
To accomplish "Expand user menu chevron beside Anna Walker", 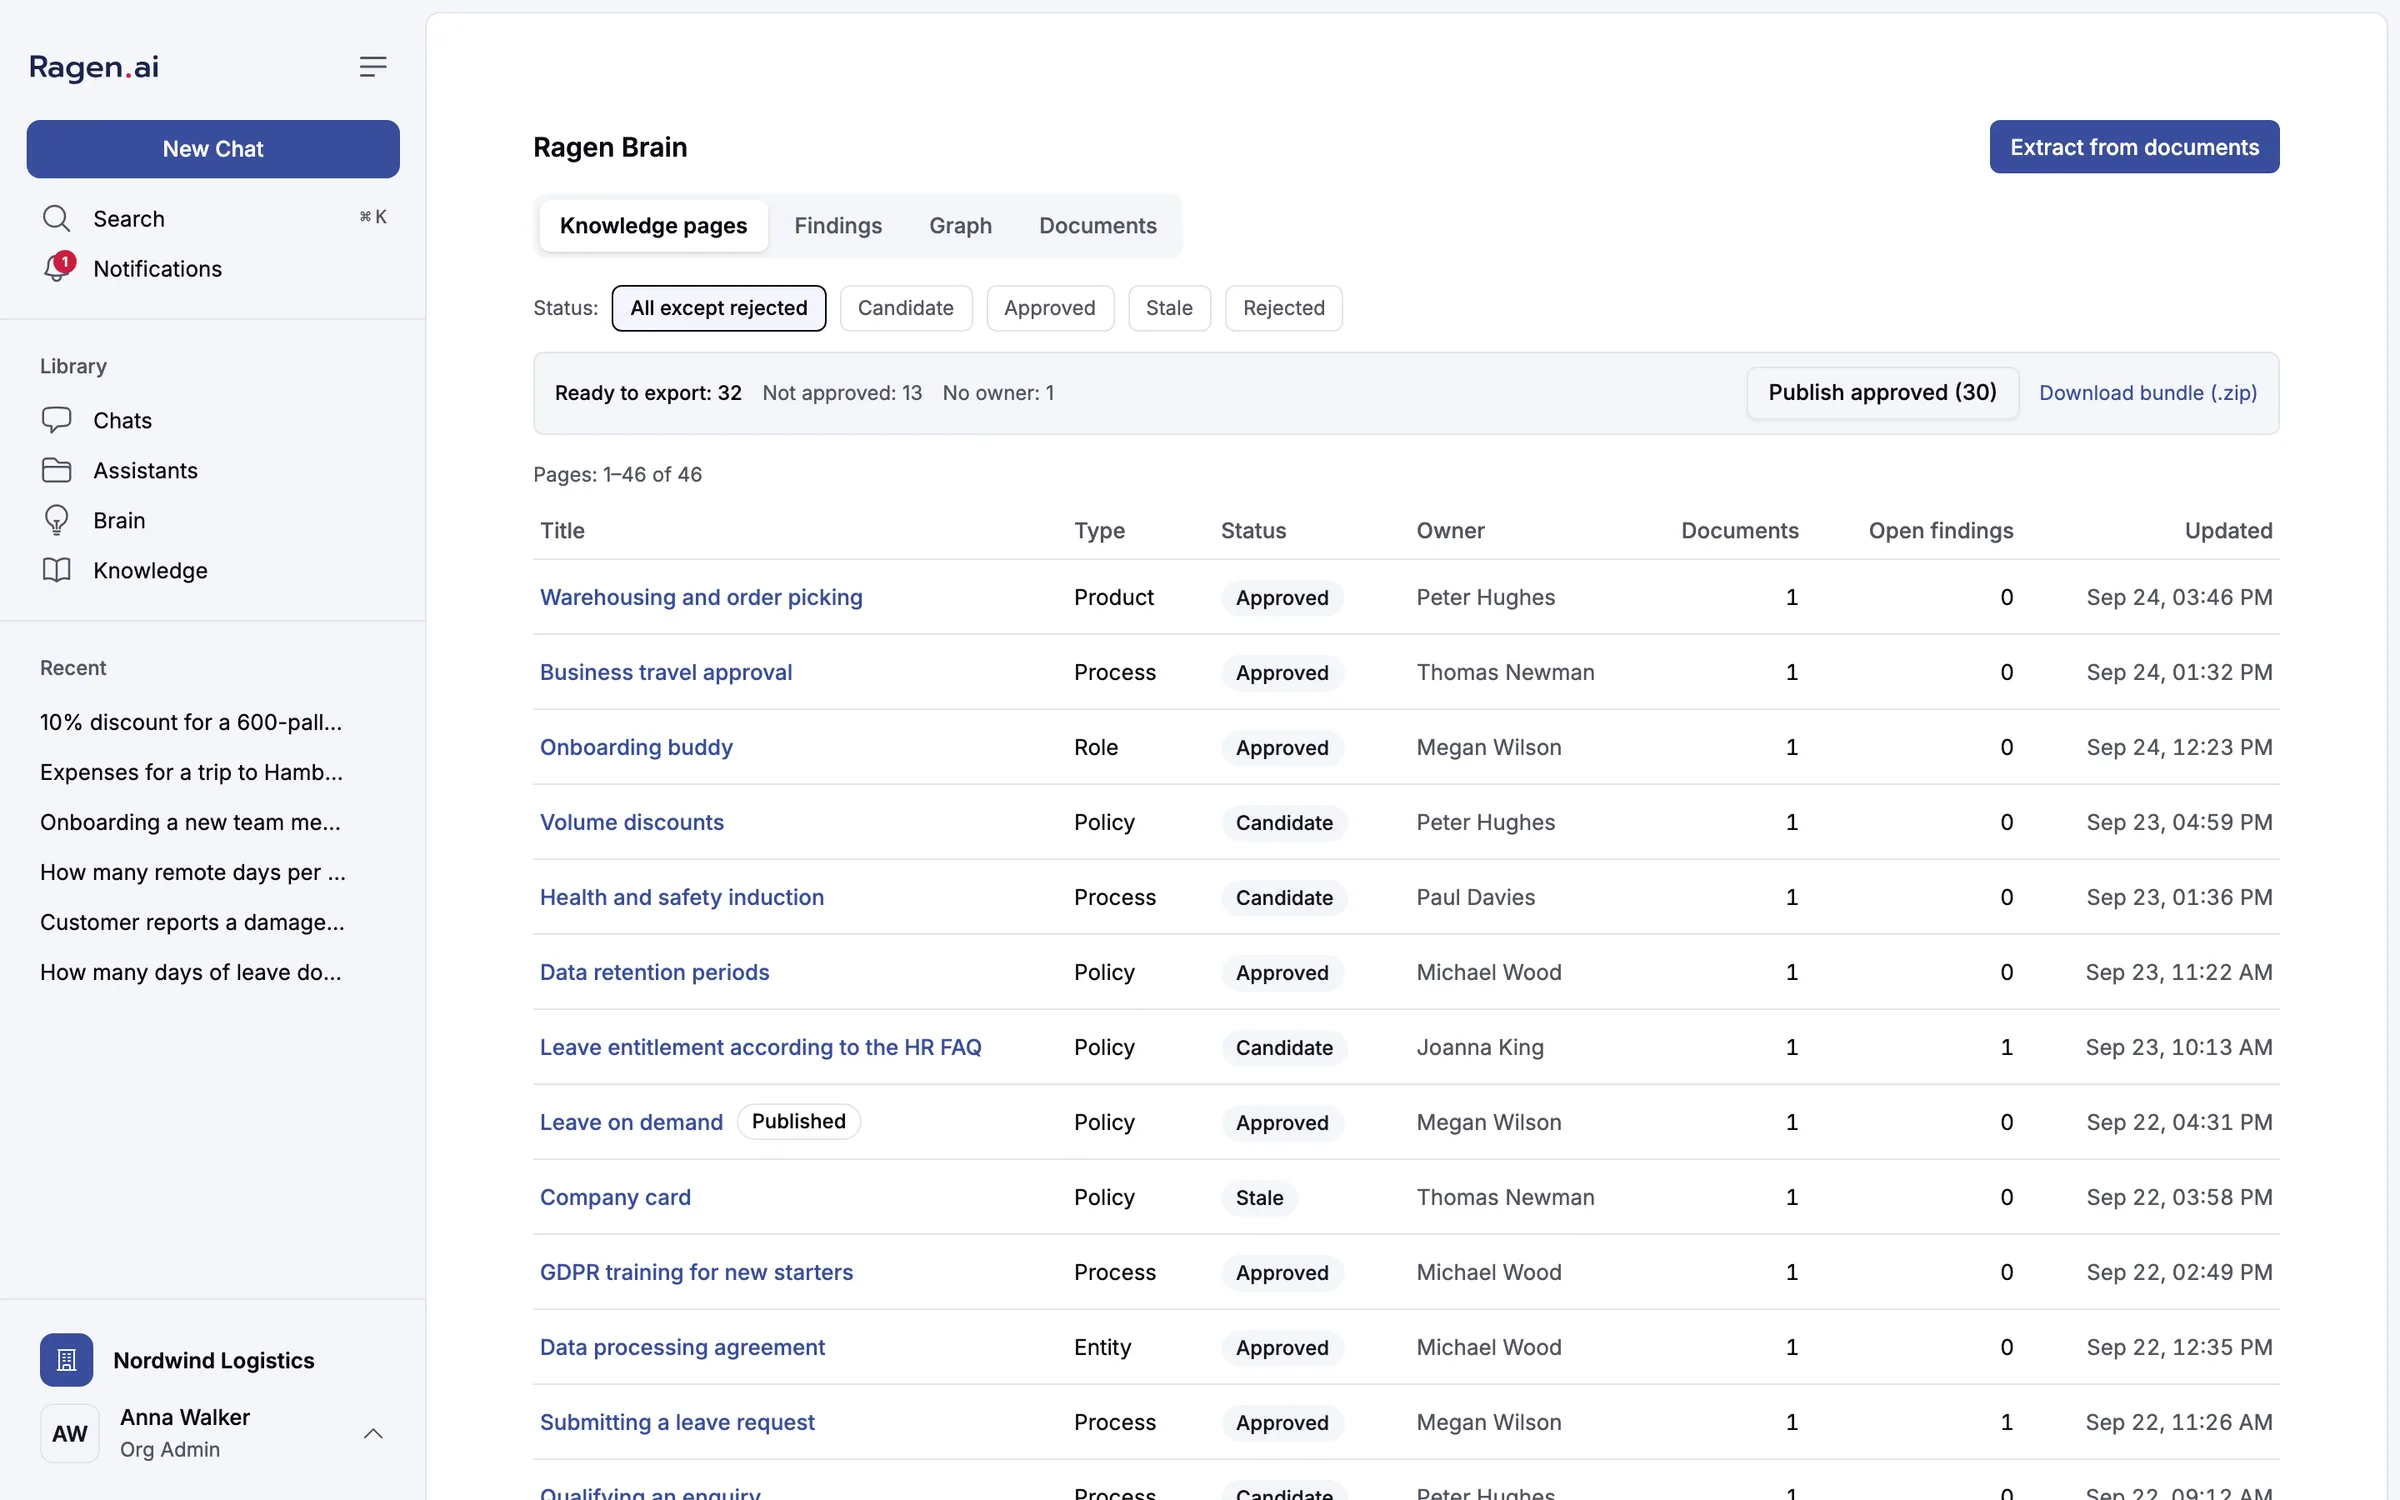I will pos(373,1433).
